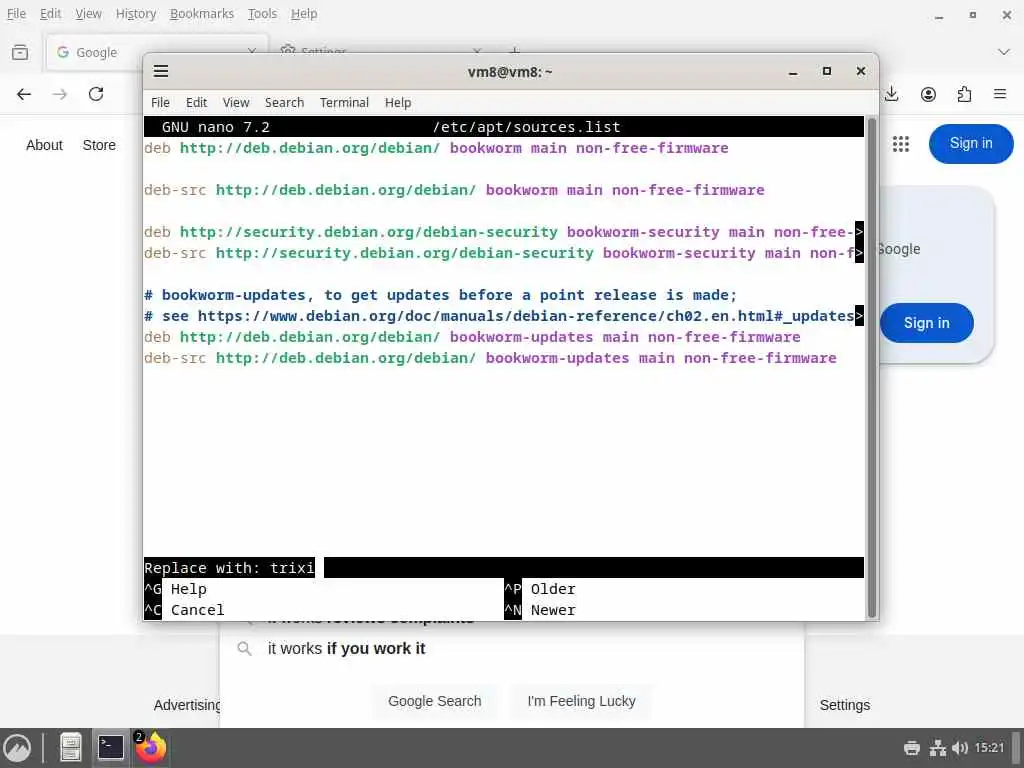Expand the list all tabs chevron
Viewport: 1024px width, 768px height.
tap(1004, 52)
